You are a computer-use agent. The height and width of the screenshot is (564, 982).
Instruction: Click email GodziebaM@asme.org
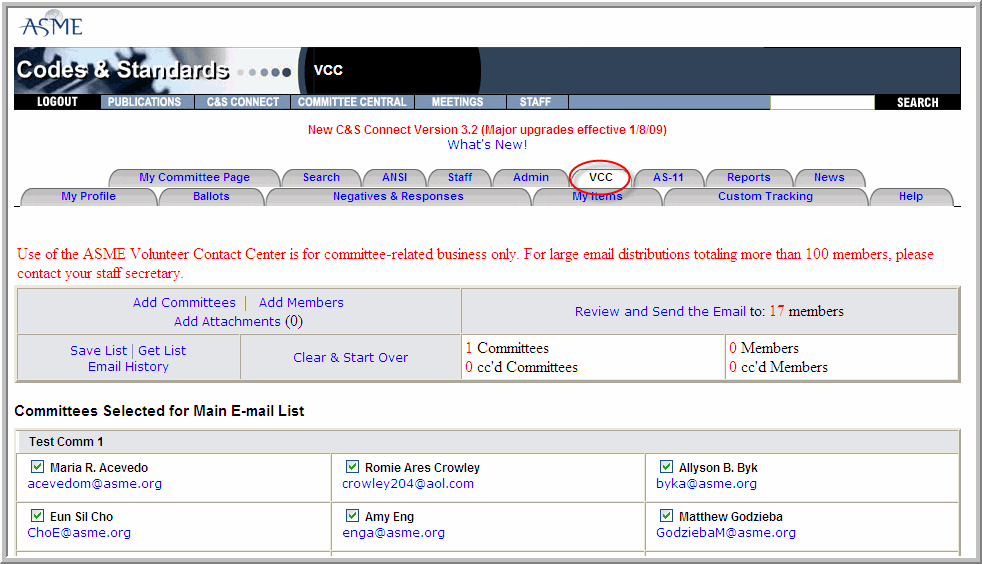(x=726, y=533)
